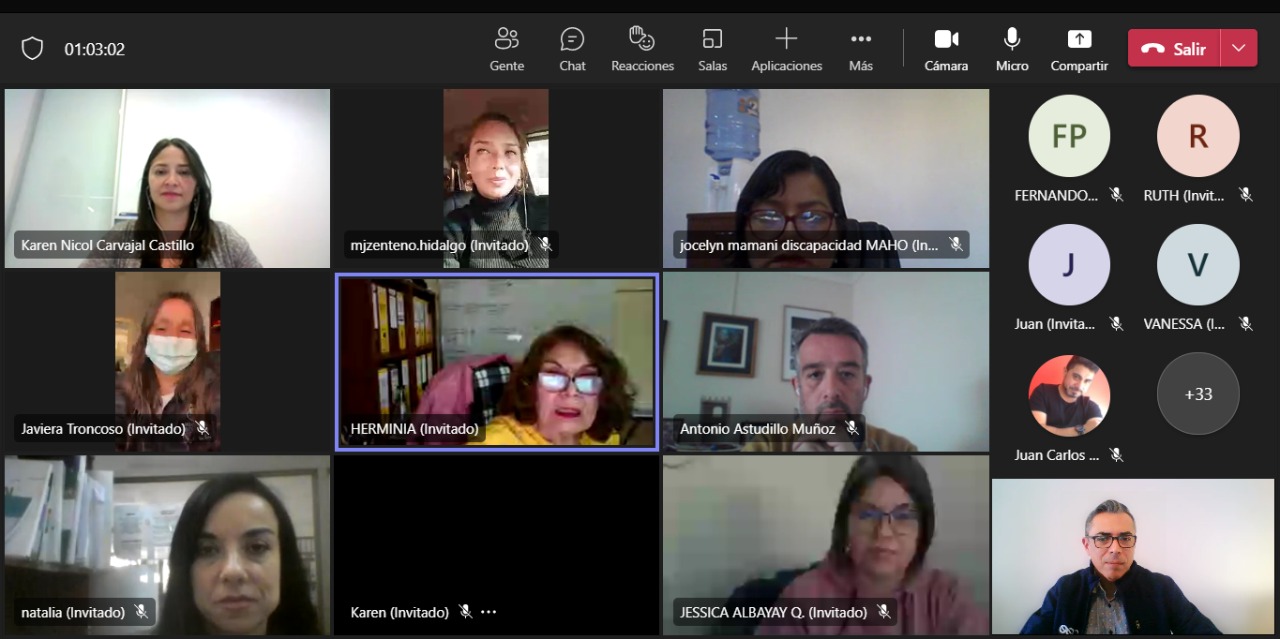
Task: Click the VANESSA participant name
Action: (x=1184, y=324)
